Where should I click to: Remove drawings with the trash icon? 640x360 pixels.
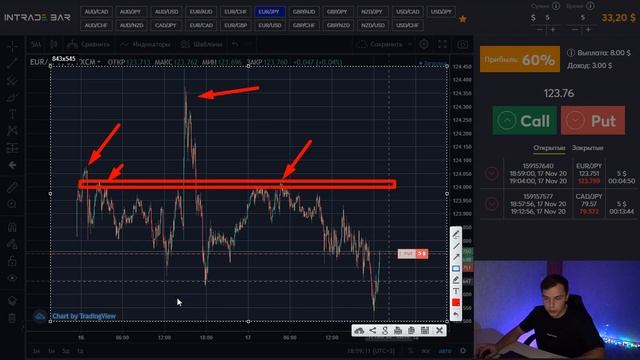[12, 318]
